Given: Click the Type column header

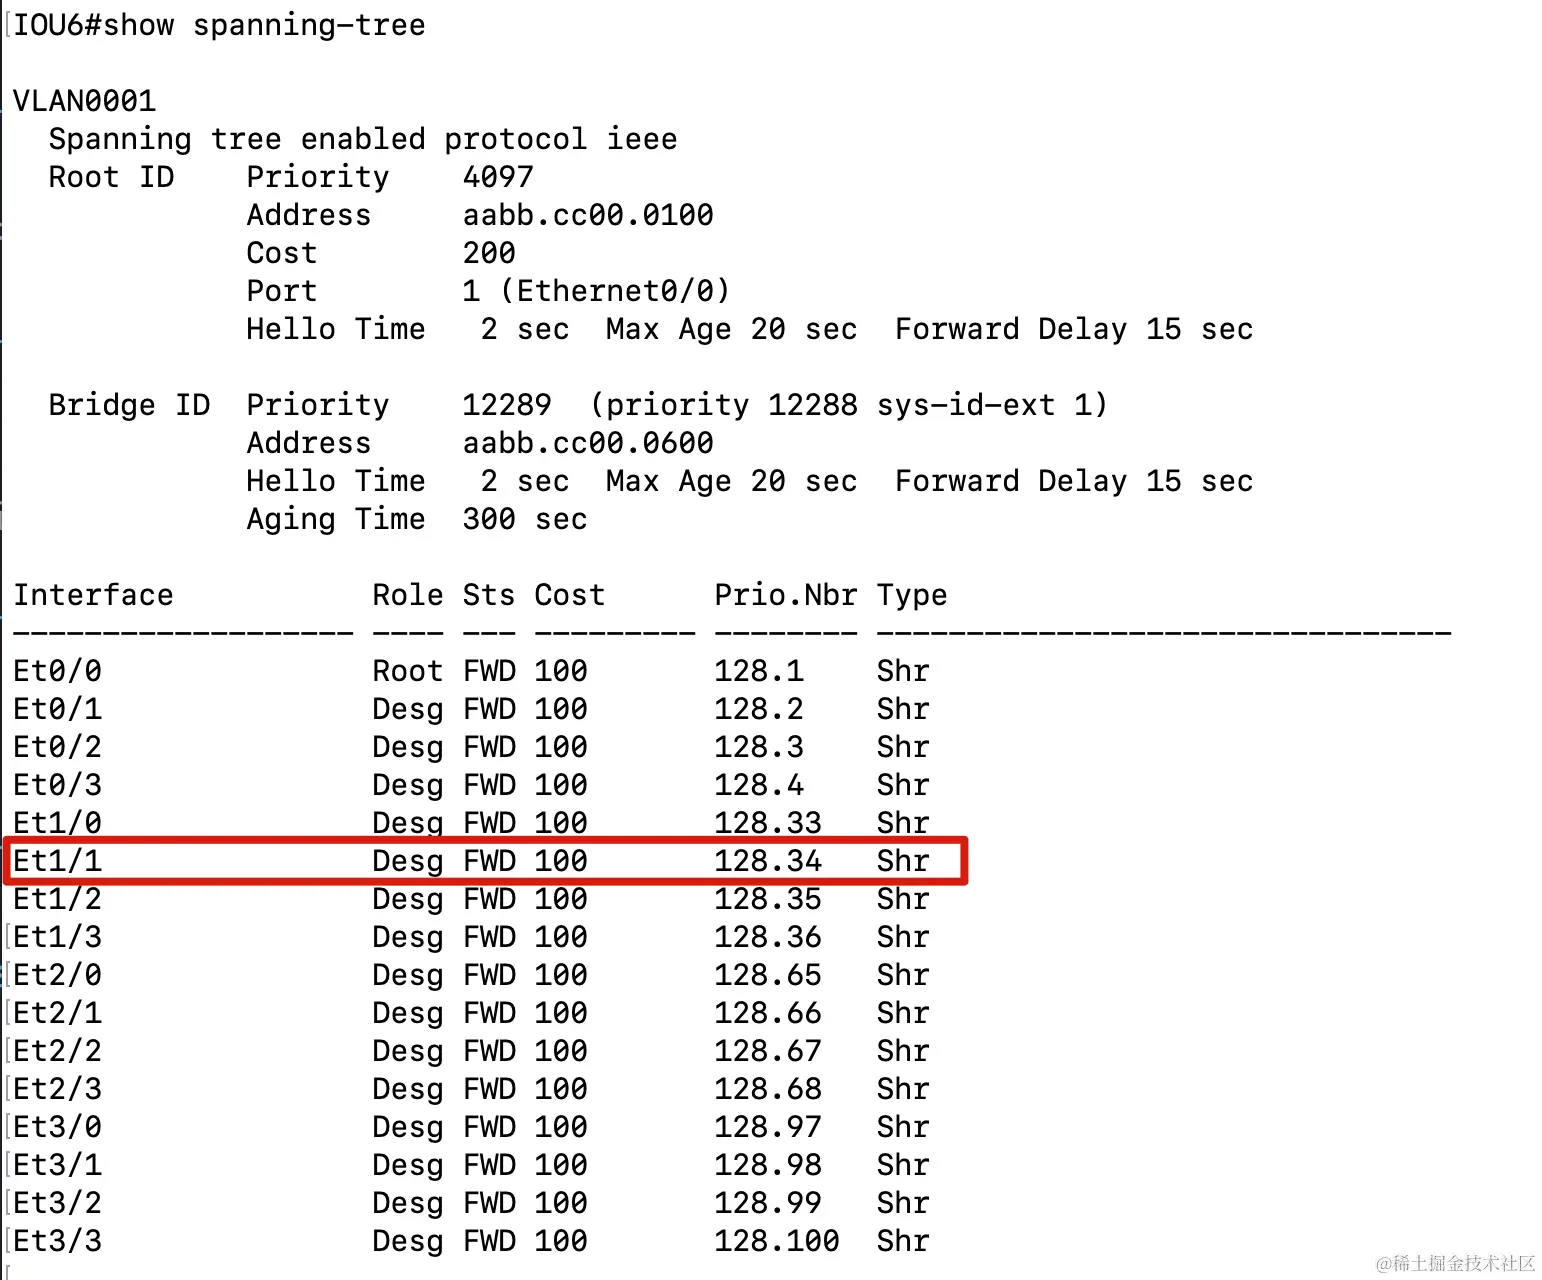Looking at the screenshot, I should click(x=912, y=596).
